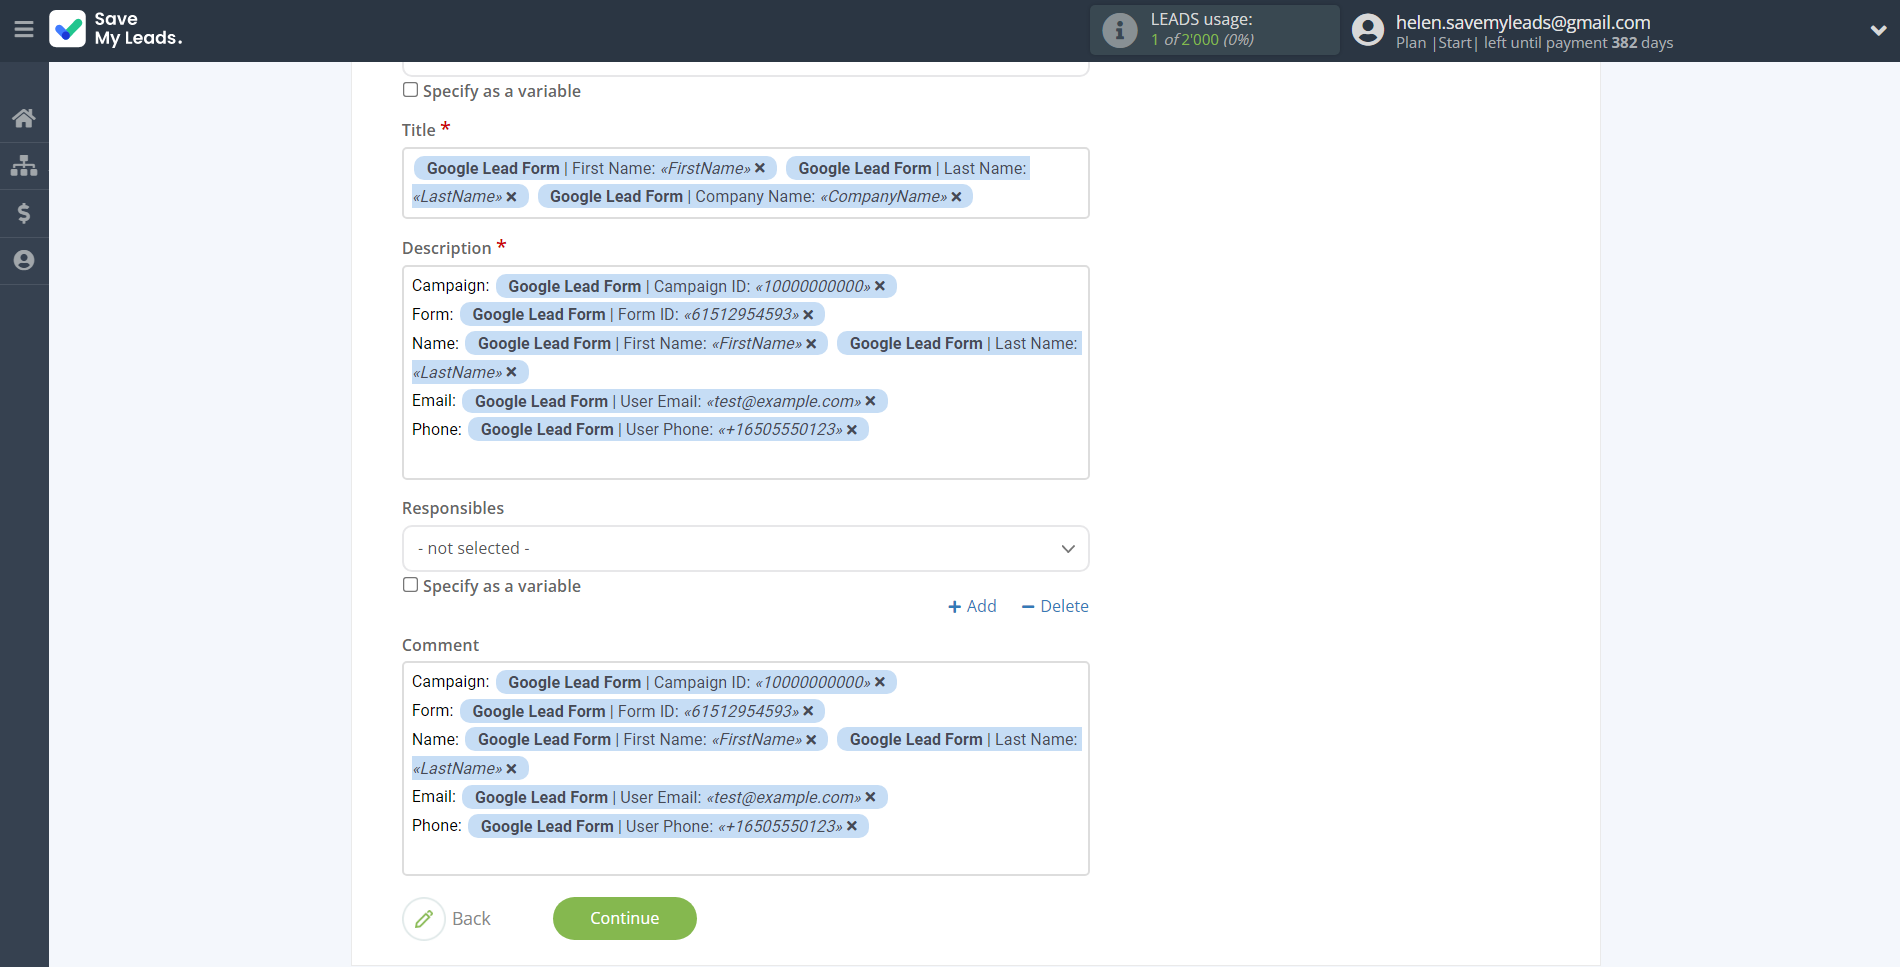
Task: Expand the account dropdown chevron
Action: pos(1878,30)
